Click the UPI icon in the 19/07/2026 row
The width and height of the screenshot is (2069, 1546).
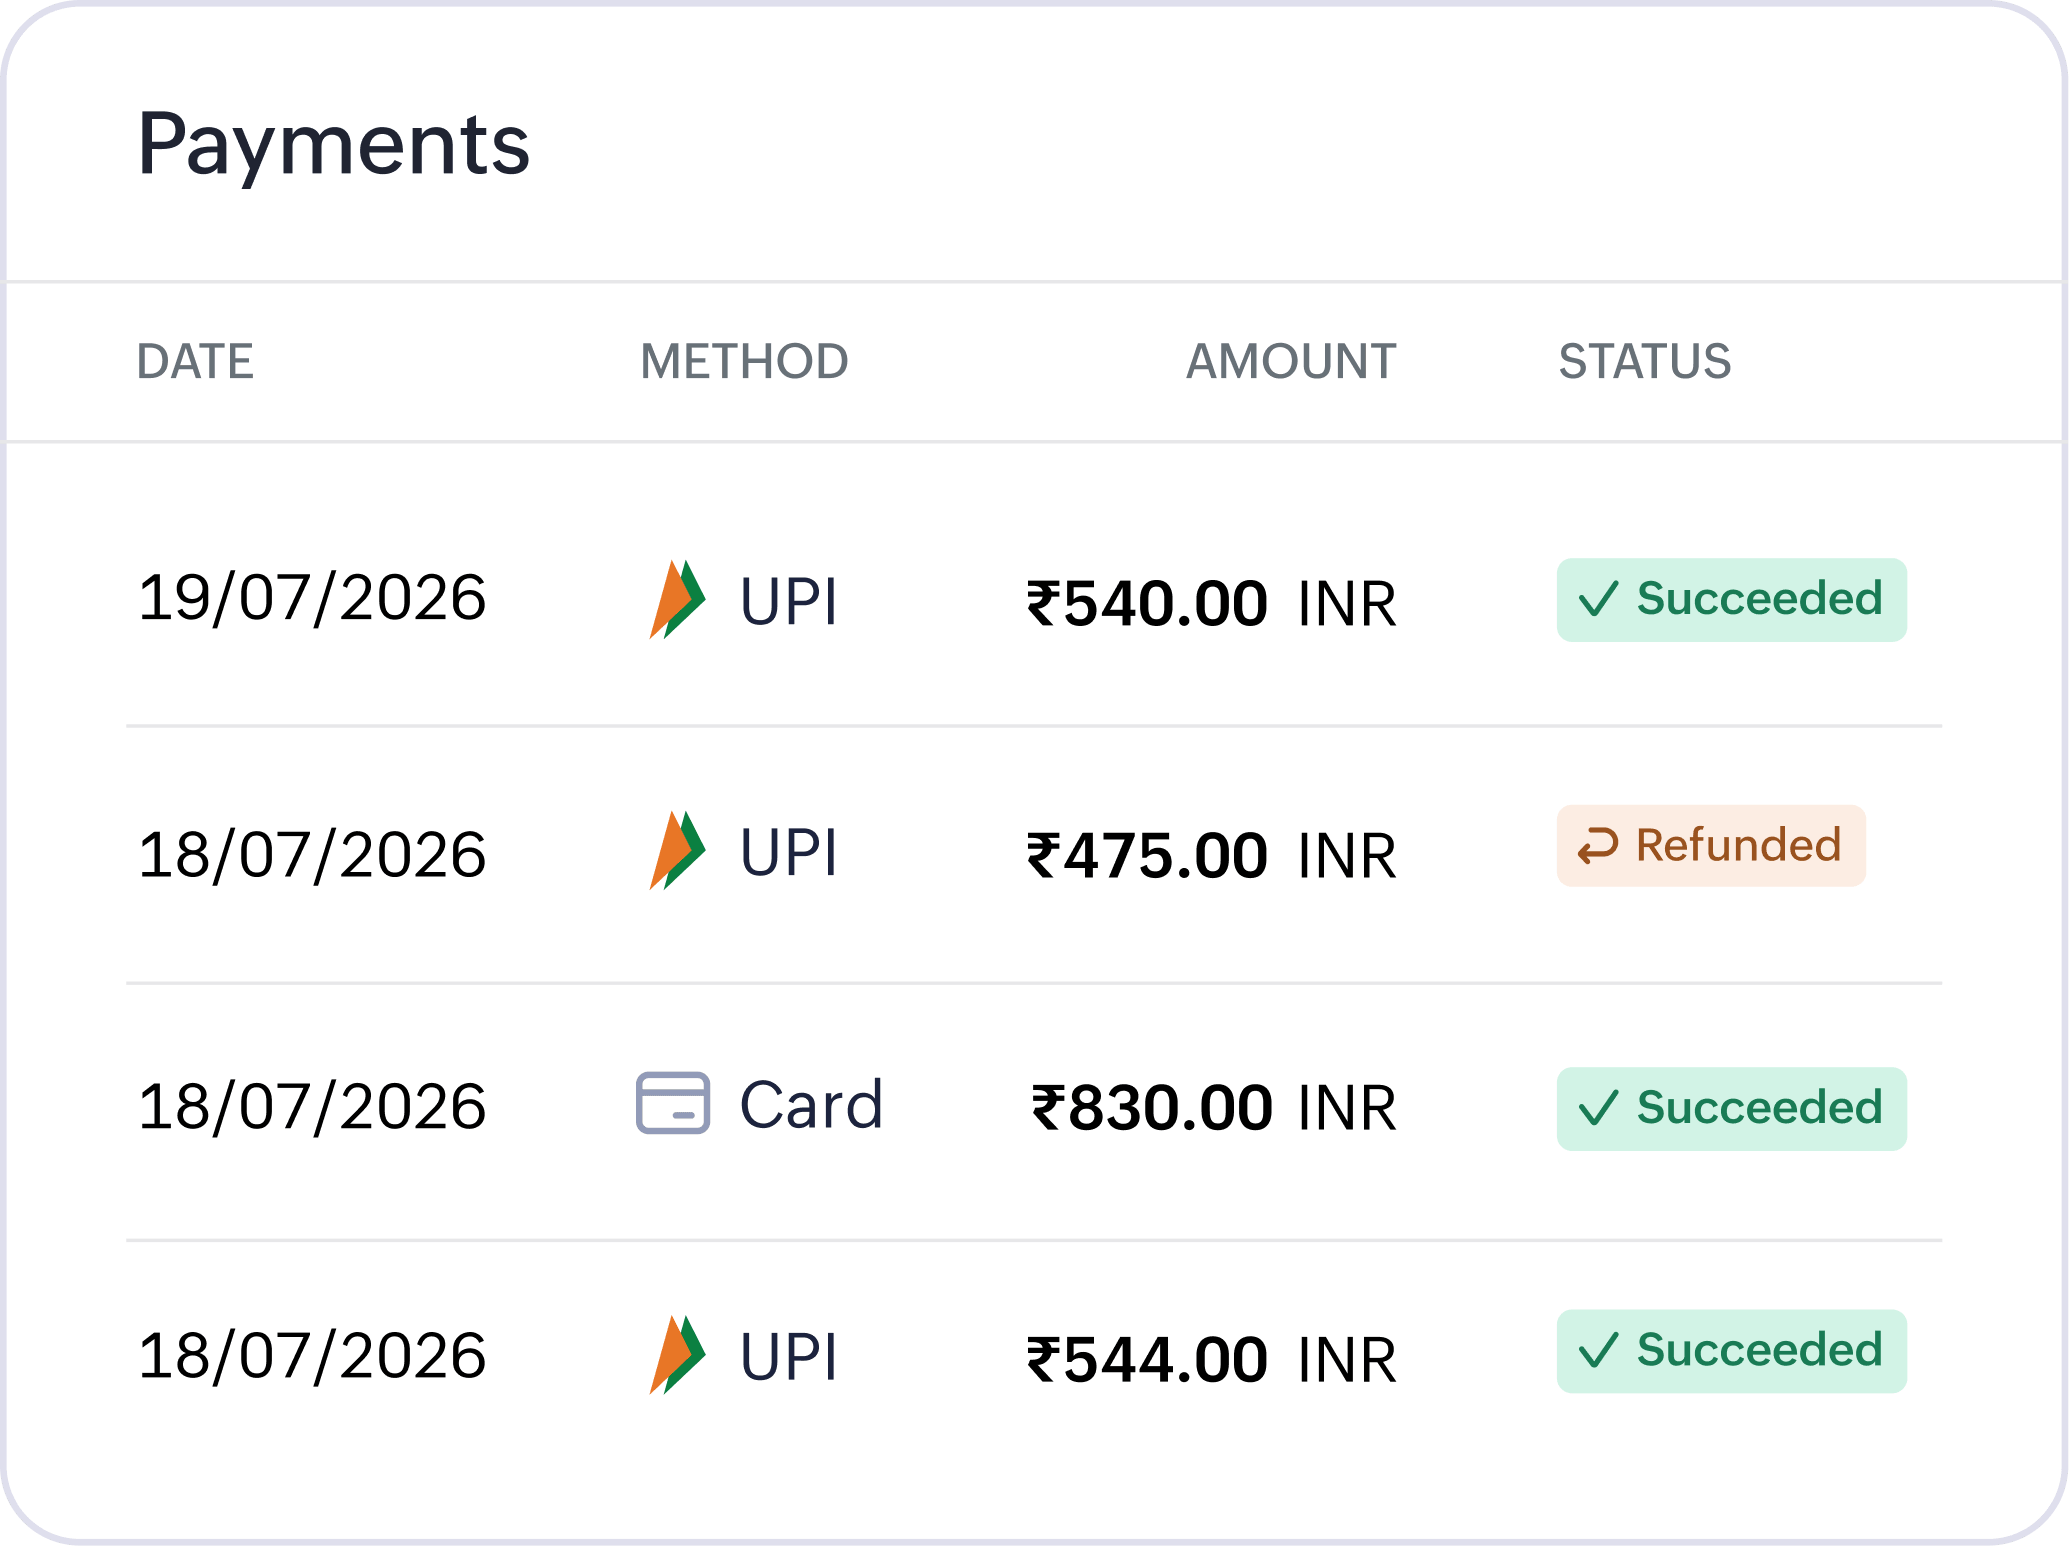click(678, 600)
